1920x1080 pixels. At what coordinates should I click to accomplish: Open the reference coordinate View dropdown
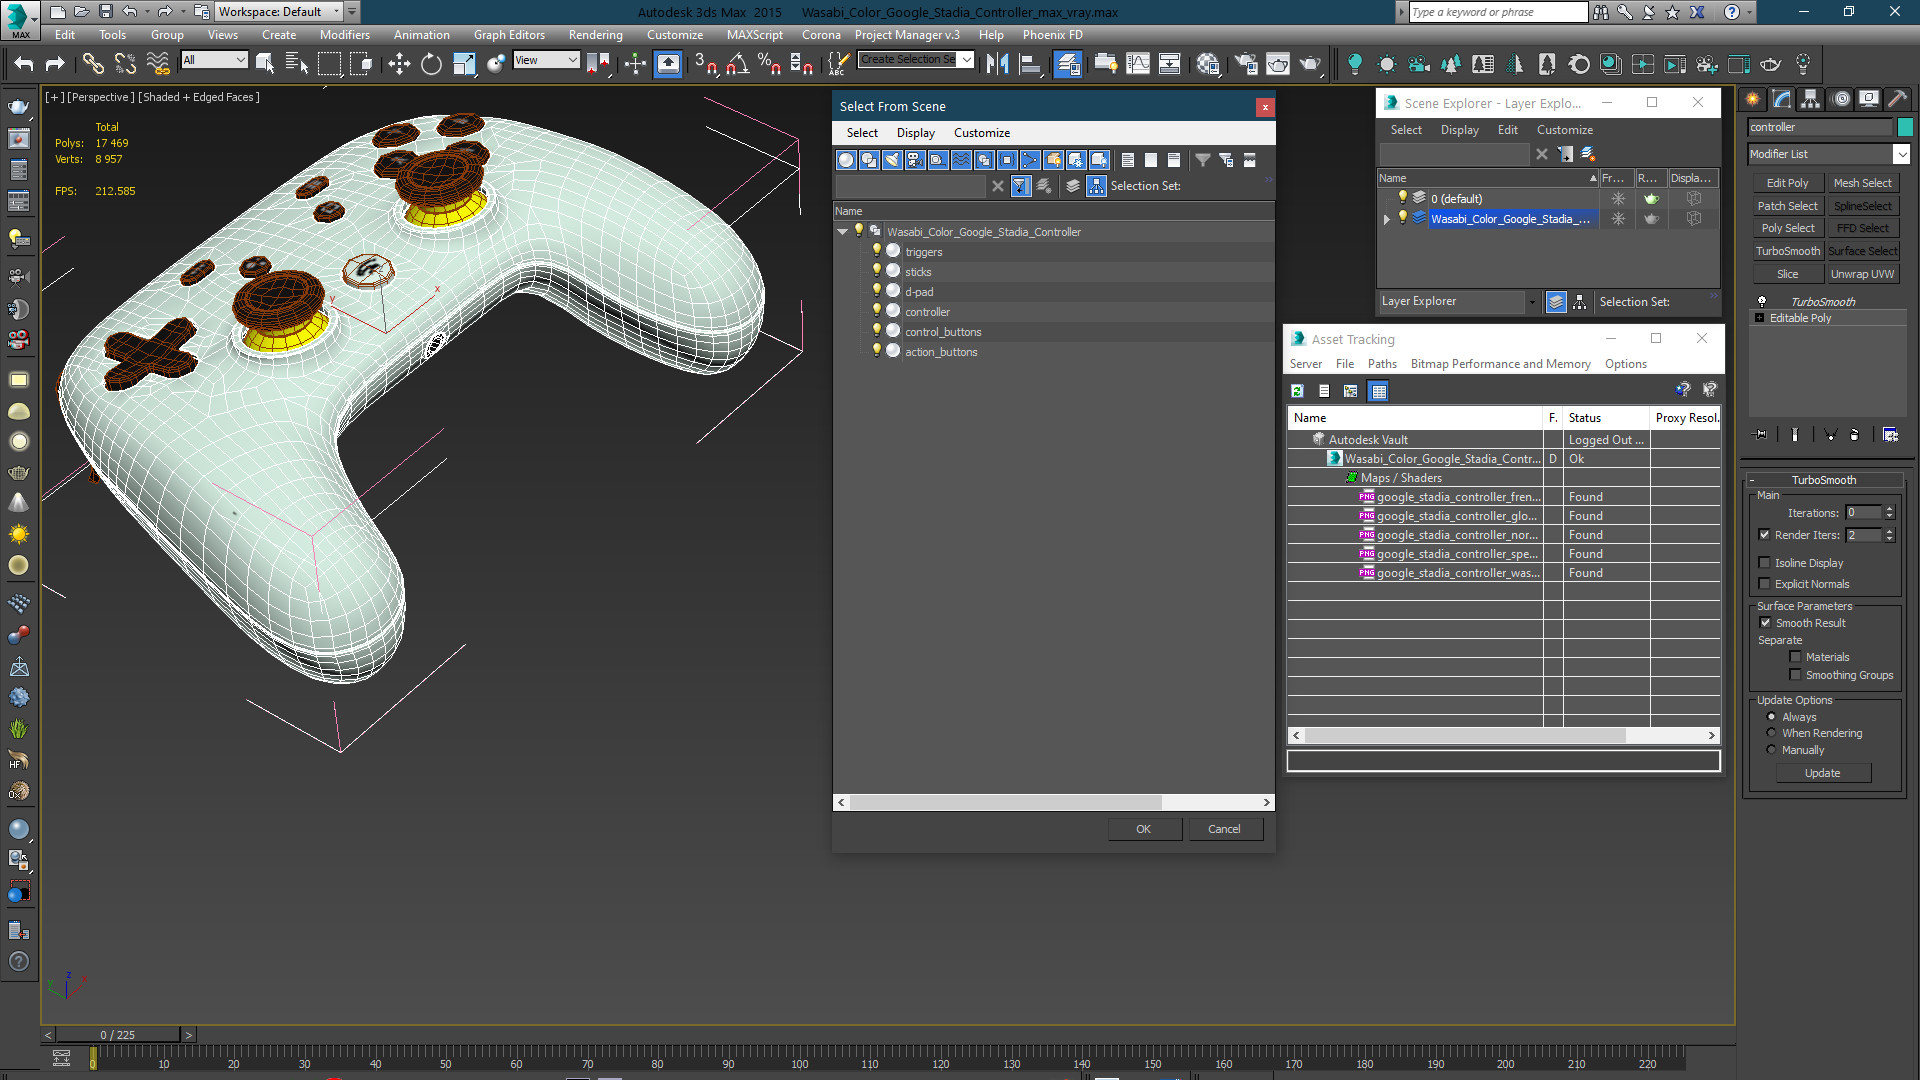pyautogui.click(x=546, y=60)
